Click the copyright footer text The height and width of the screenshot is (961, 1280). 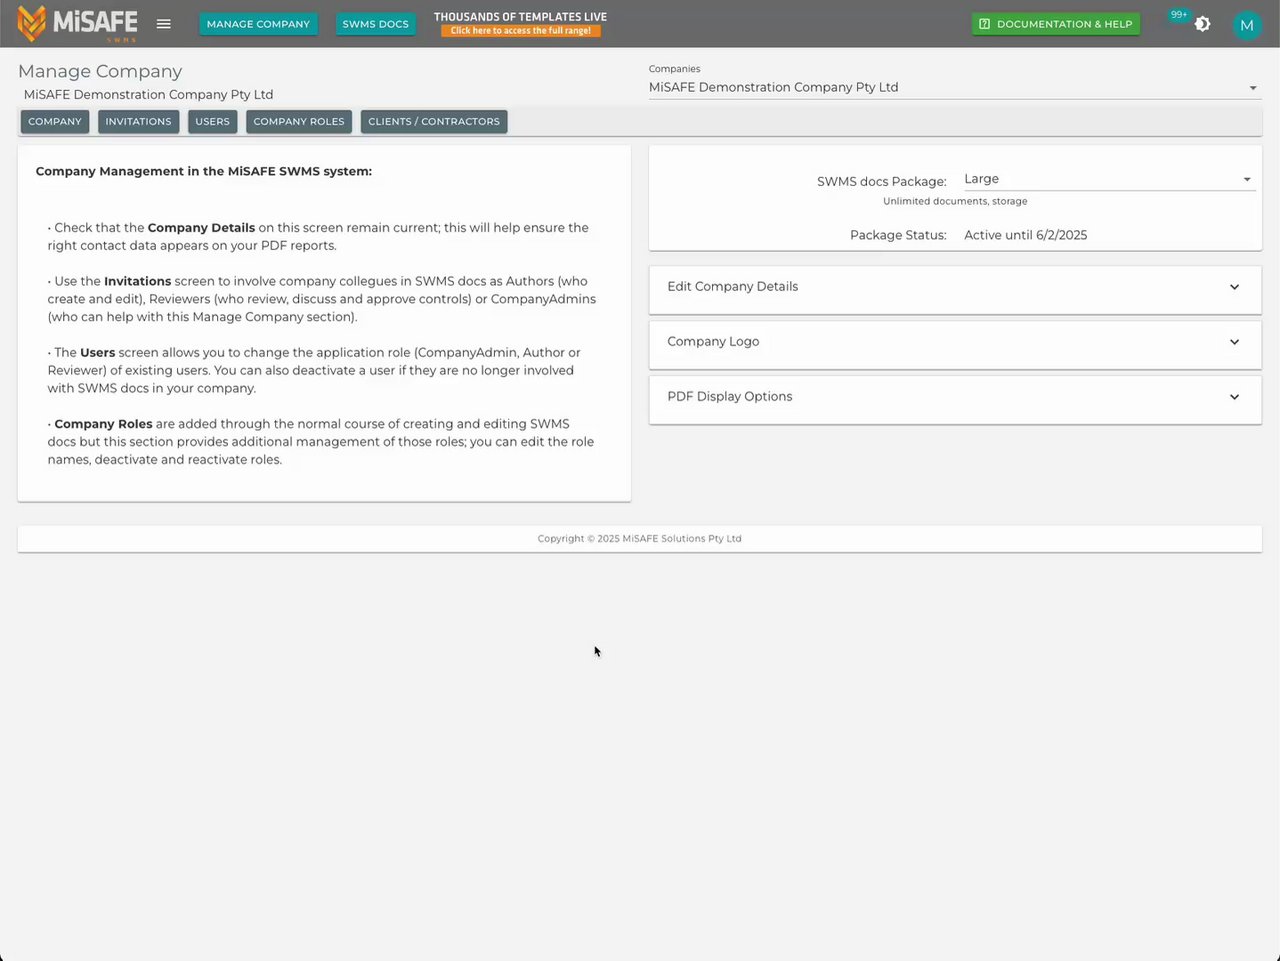[639, 538]
